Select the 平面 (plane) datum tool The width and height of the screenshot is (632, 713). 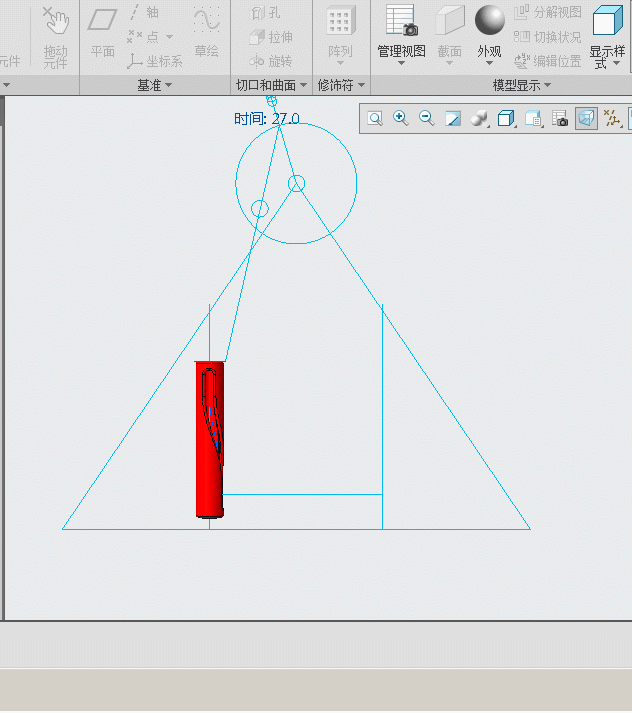click(x=102, y=34)
